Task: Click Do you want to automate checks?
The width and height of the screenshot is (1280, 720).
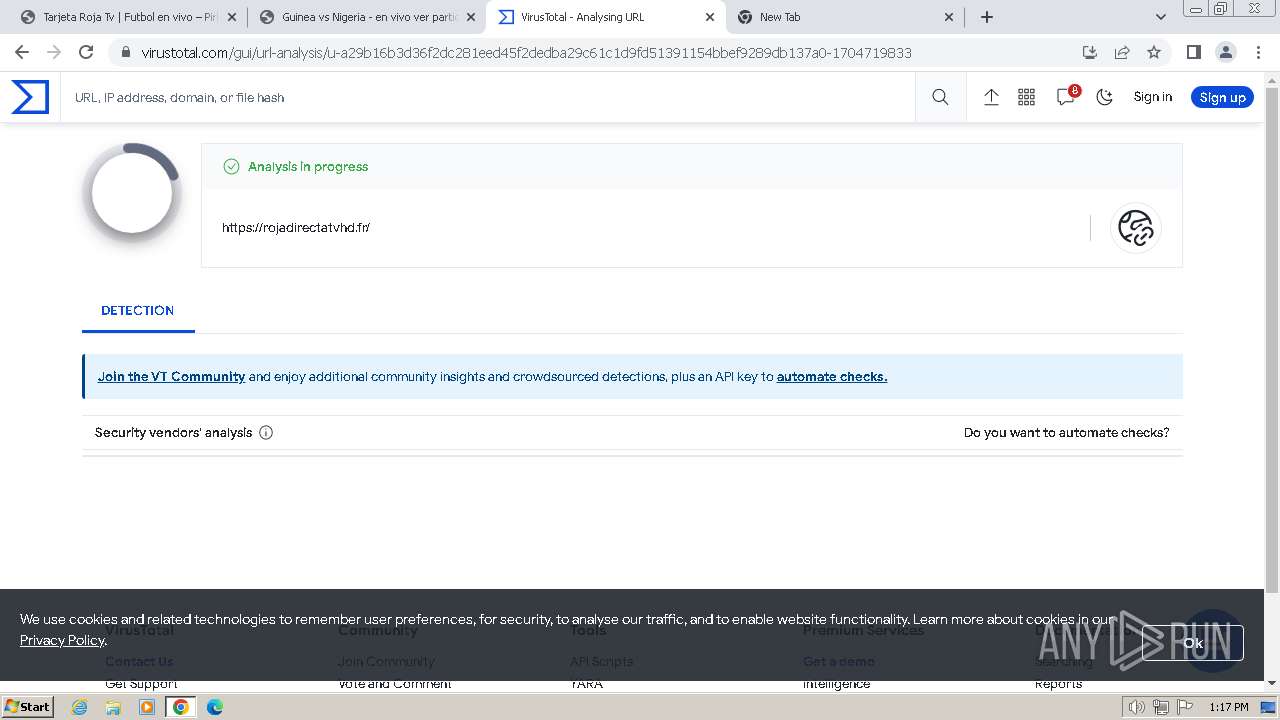Action: (x=1066, y=433)
